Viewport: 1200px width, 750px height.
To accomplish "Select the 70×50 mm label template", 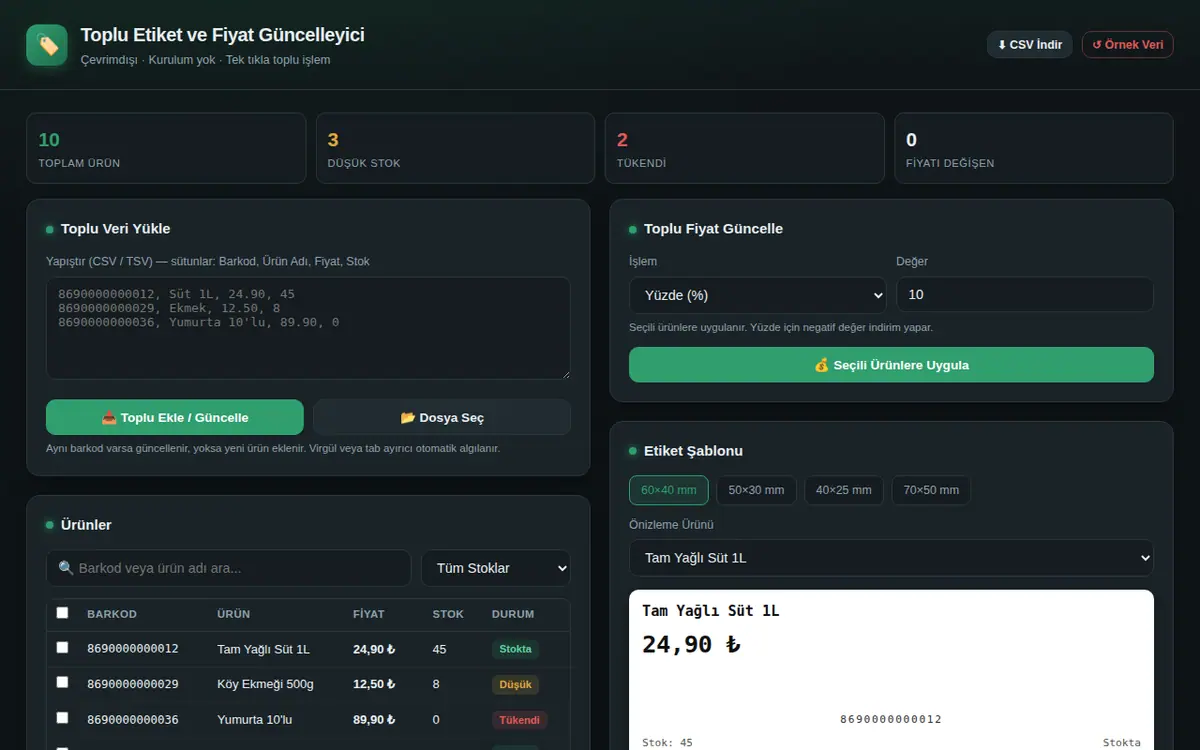I will pos(931,490).
